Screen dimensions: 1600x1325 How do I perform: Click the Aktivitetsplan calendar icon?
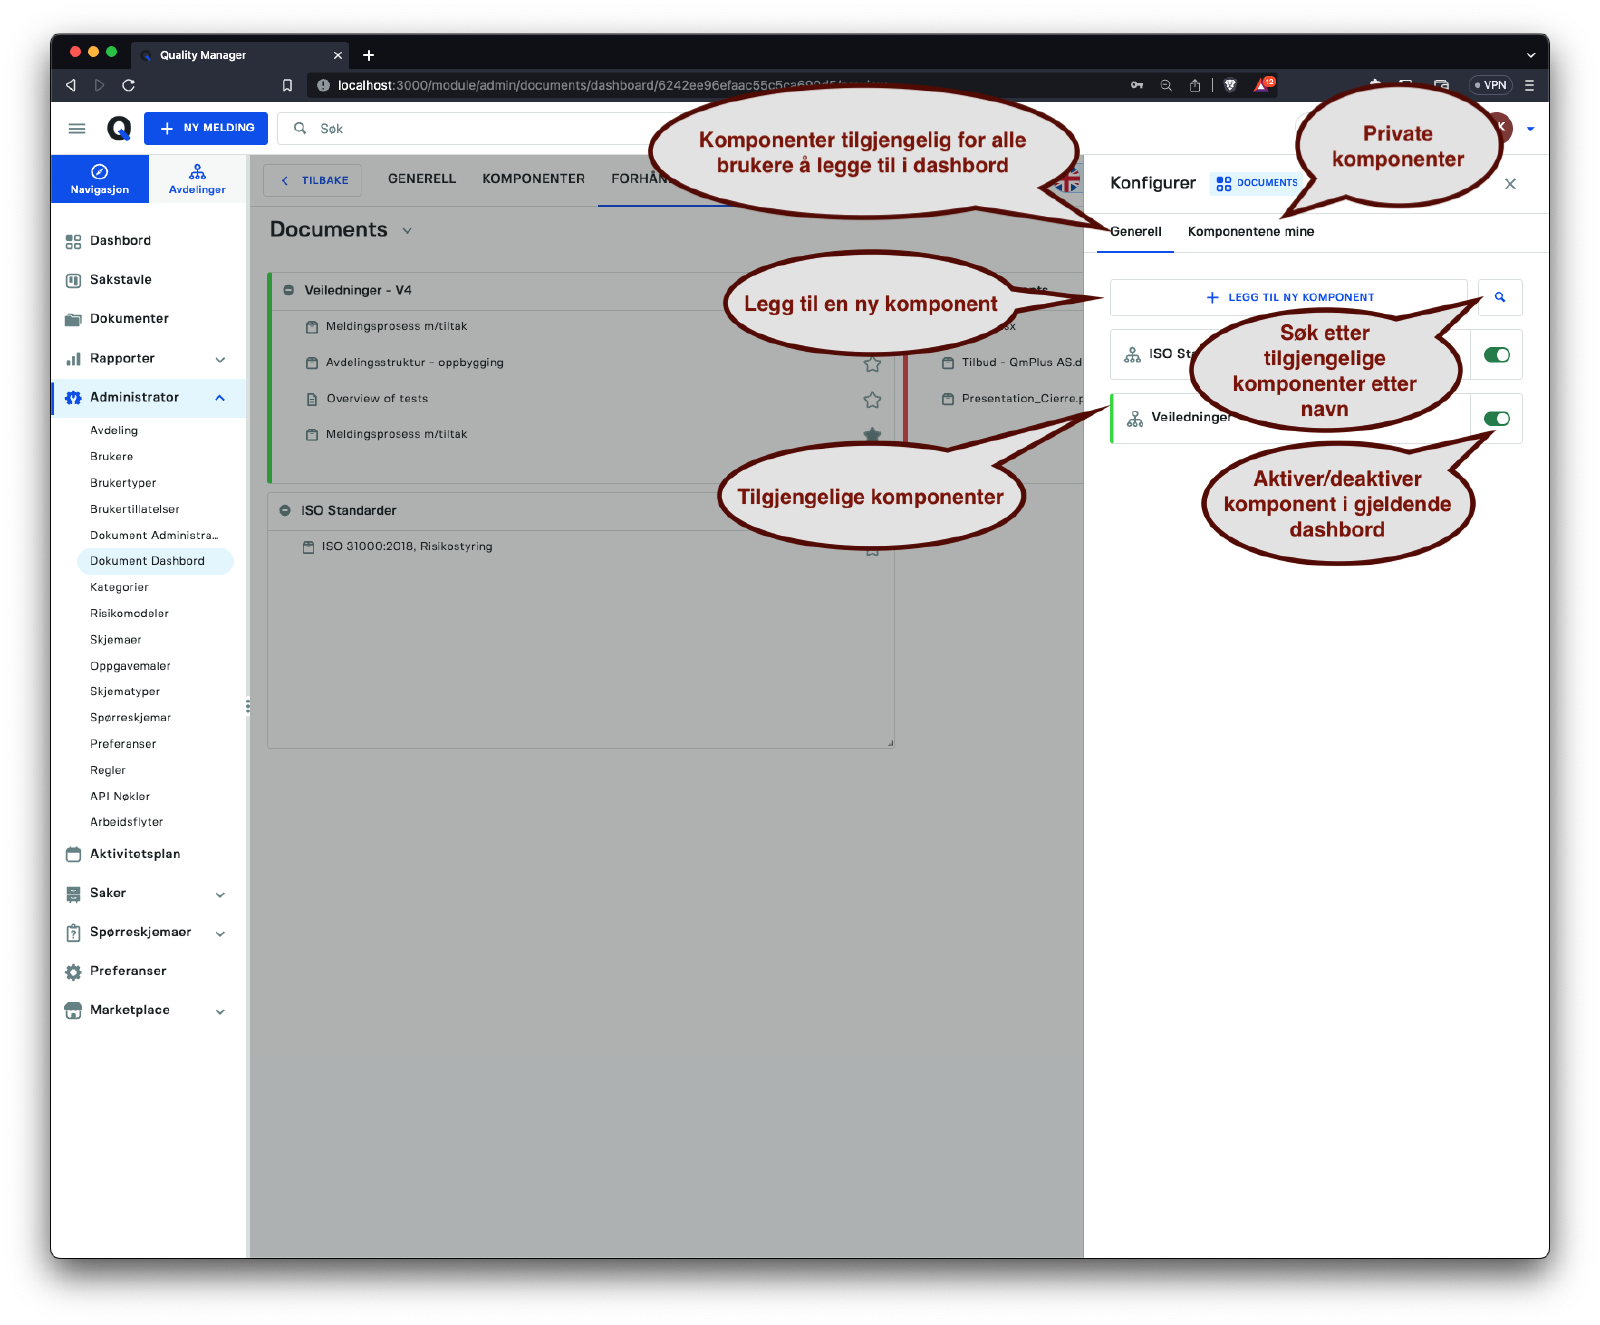[73, 854]
